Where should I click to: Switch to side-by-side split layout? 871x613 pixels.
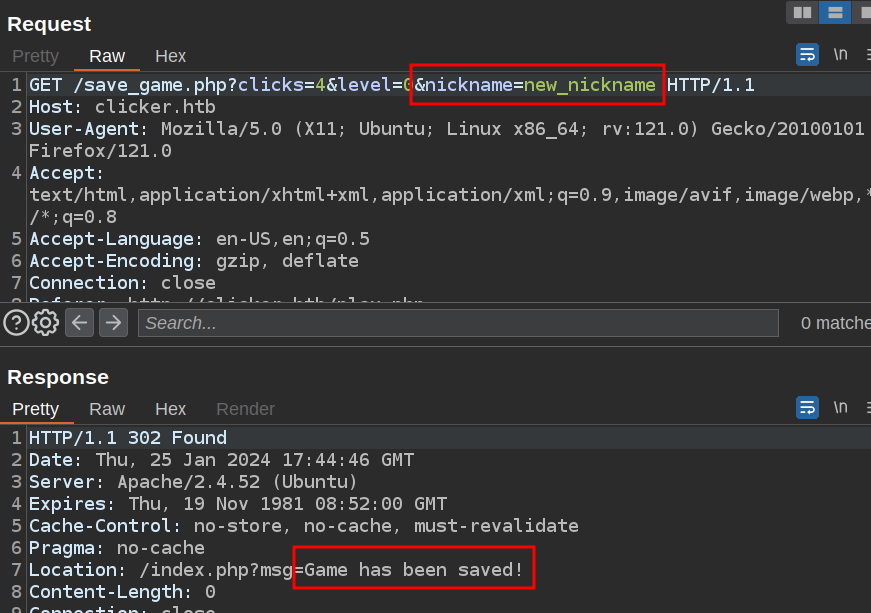pos(801,12)
